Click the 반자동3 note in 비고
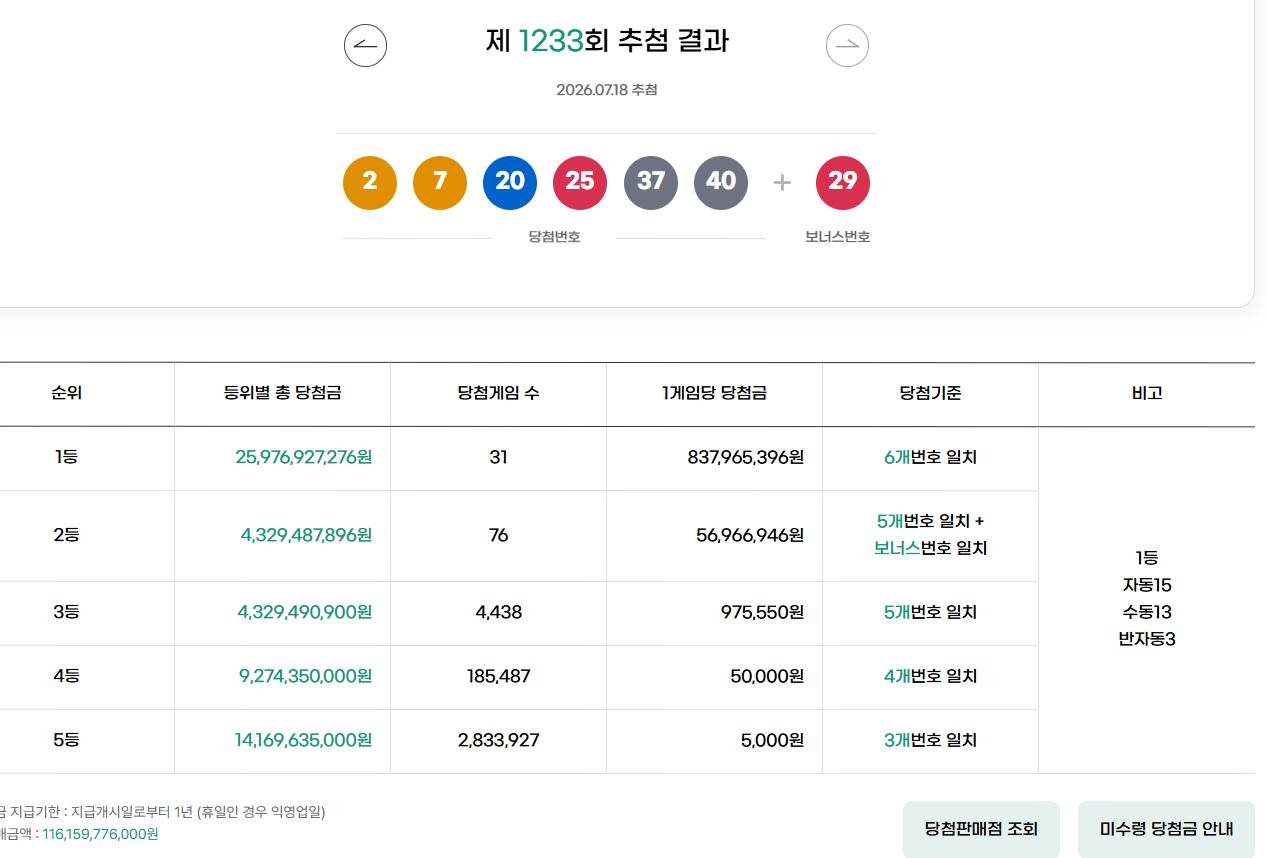 1147,639
